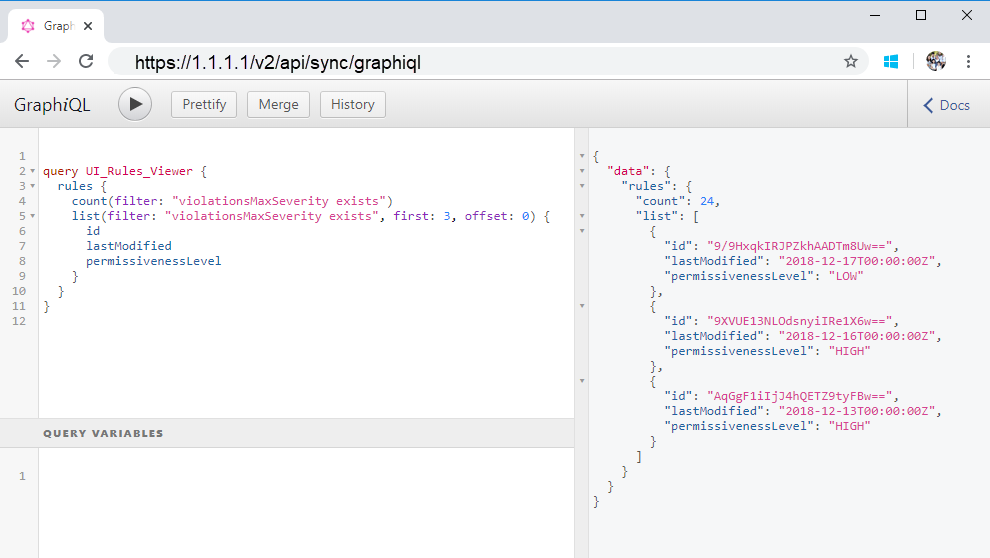Fold the list selection on line 5
Screen dimensions: 990x558
pos(34,217)
